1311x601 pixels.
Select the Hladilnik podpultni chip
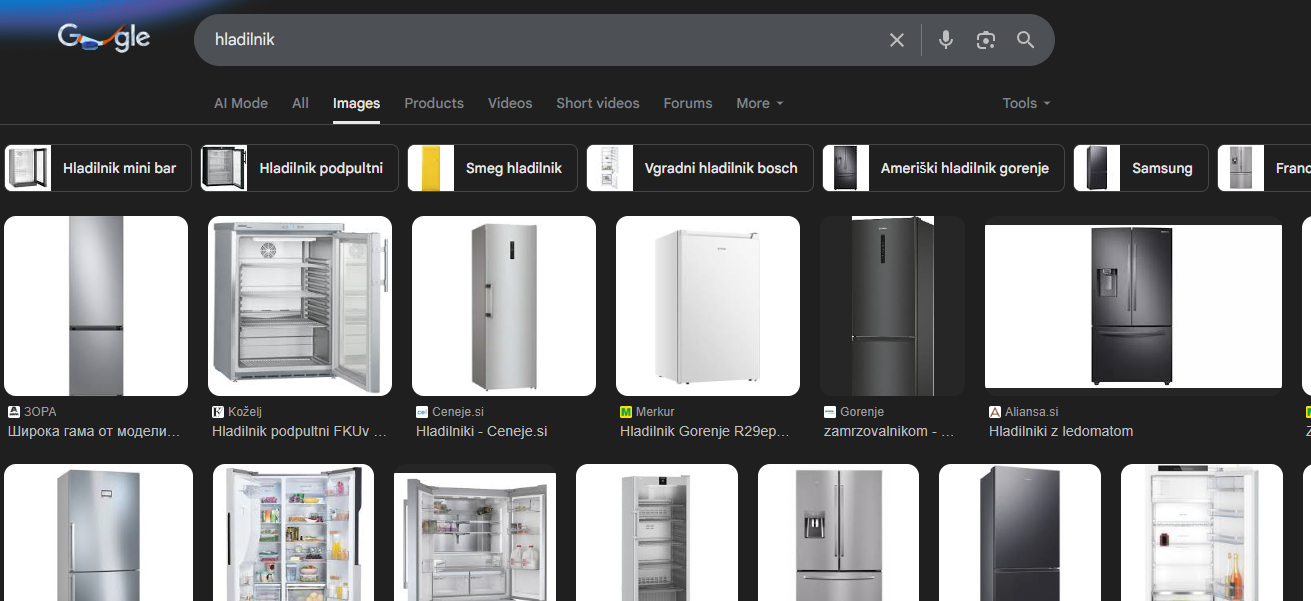[299, 168]
